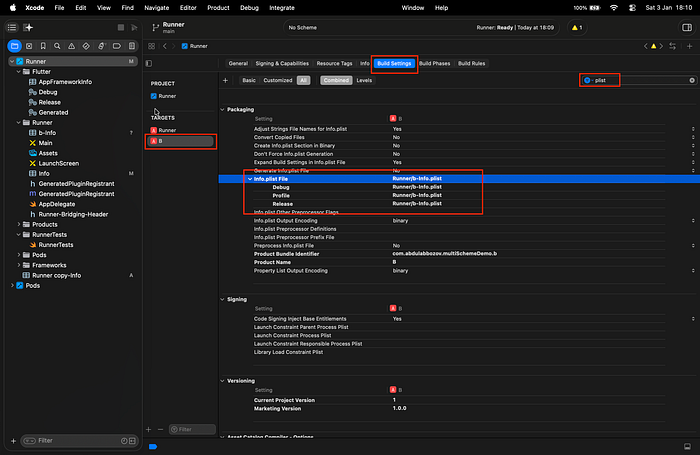This screenshot has height=455, width=700.
Task: Stop the running scheme
Action: (x=121, y=28)
